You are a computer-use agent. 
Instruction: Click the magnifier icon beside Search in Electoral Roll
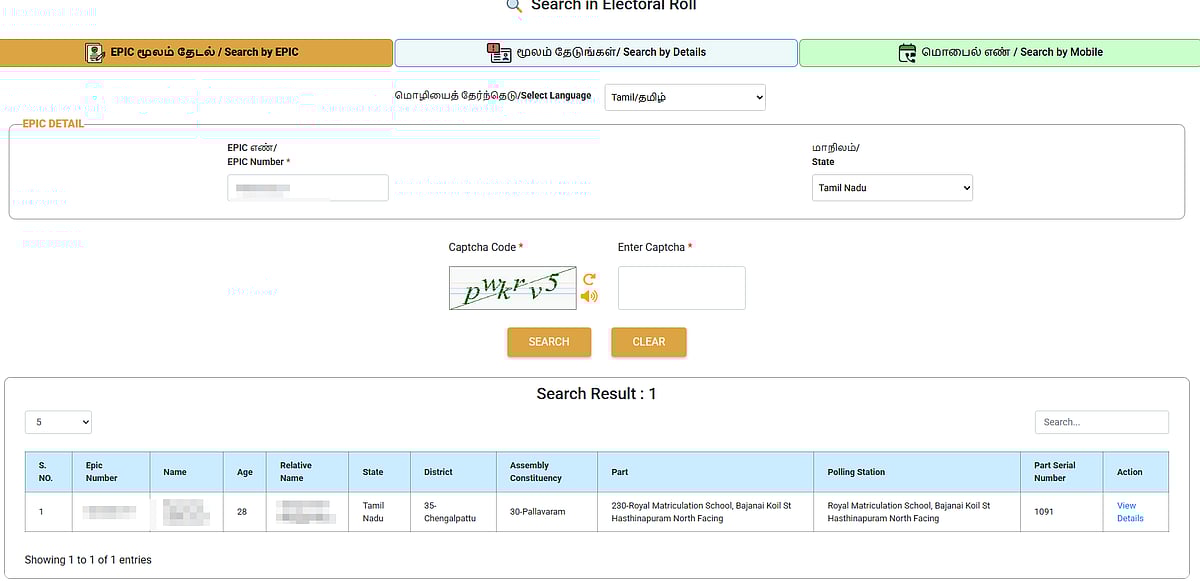pos(514,6)
